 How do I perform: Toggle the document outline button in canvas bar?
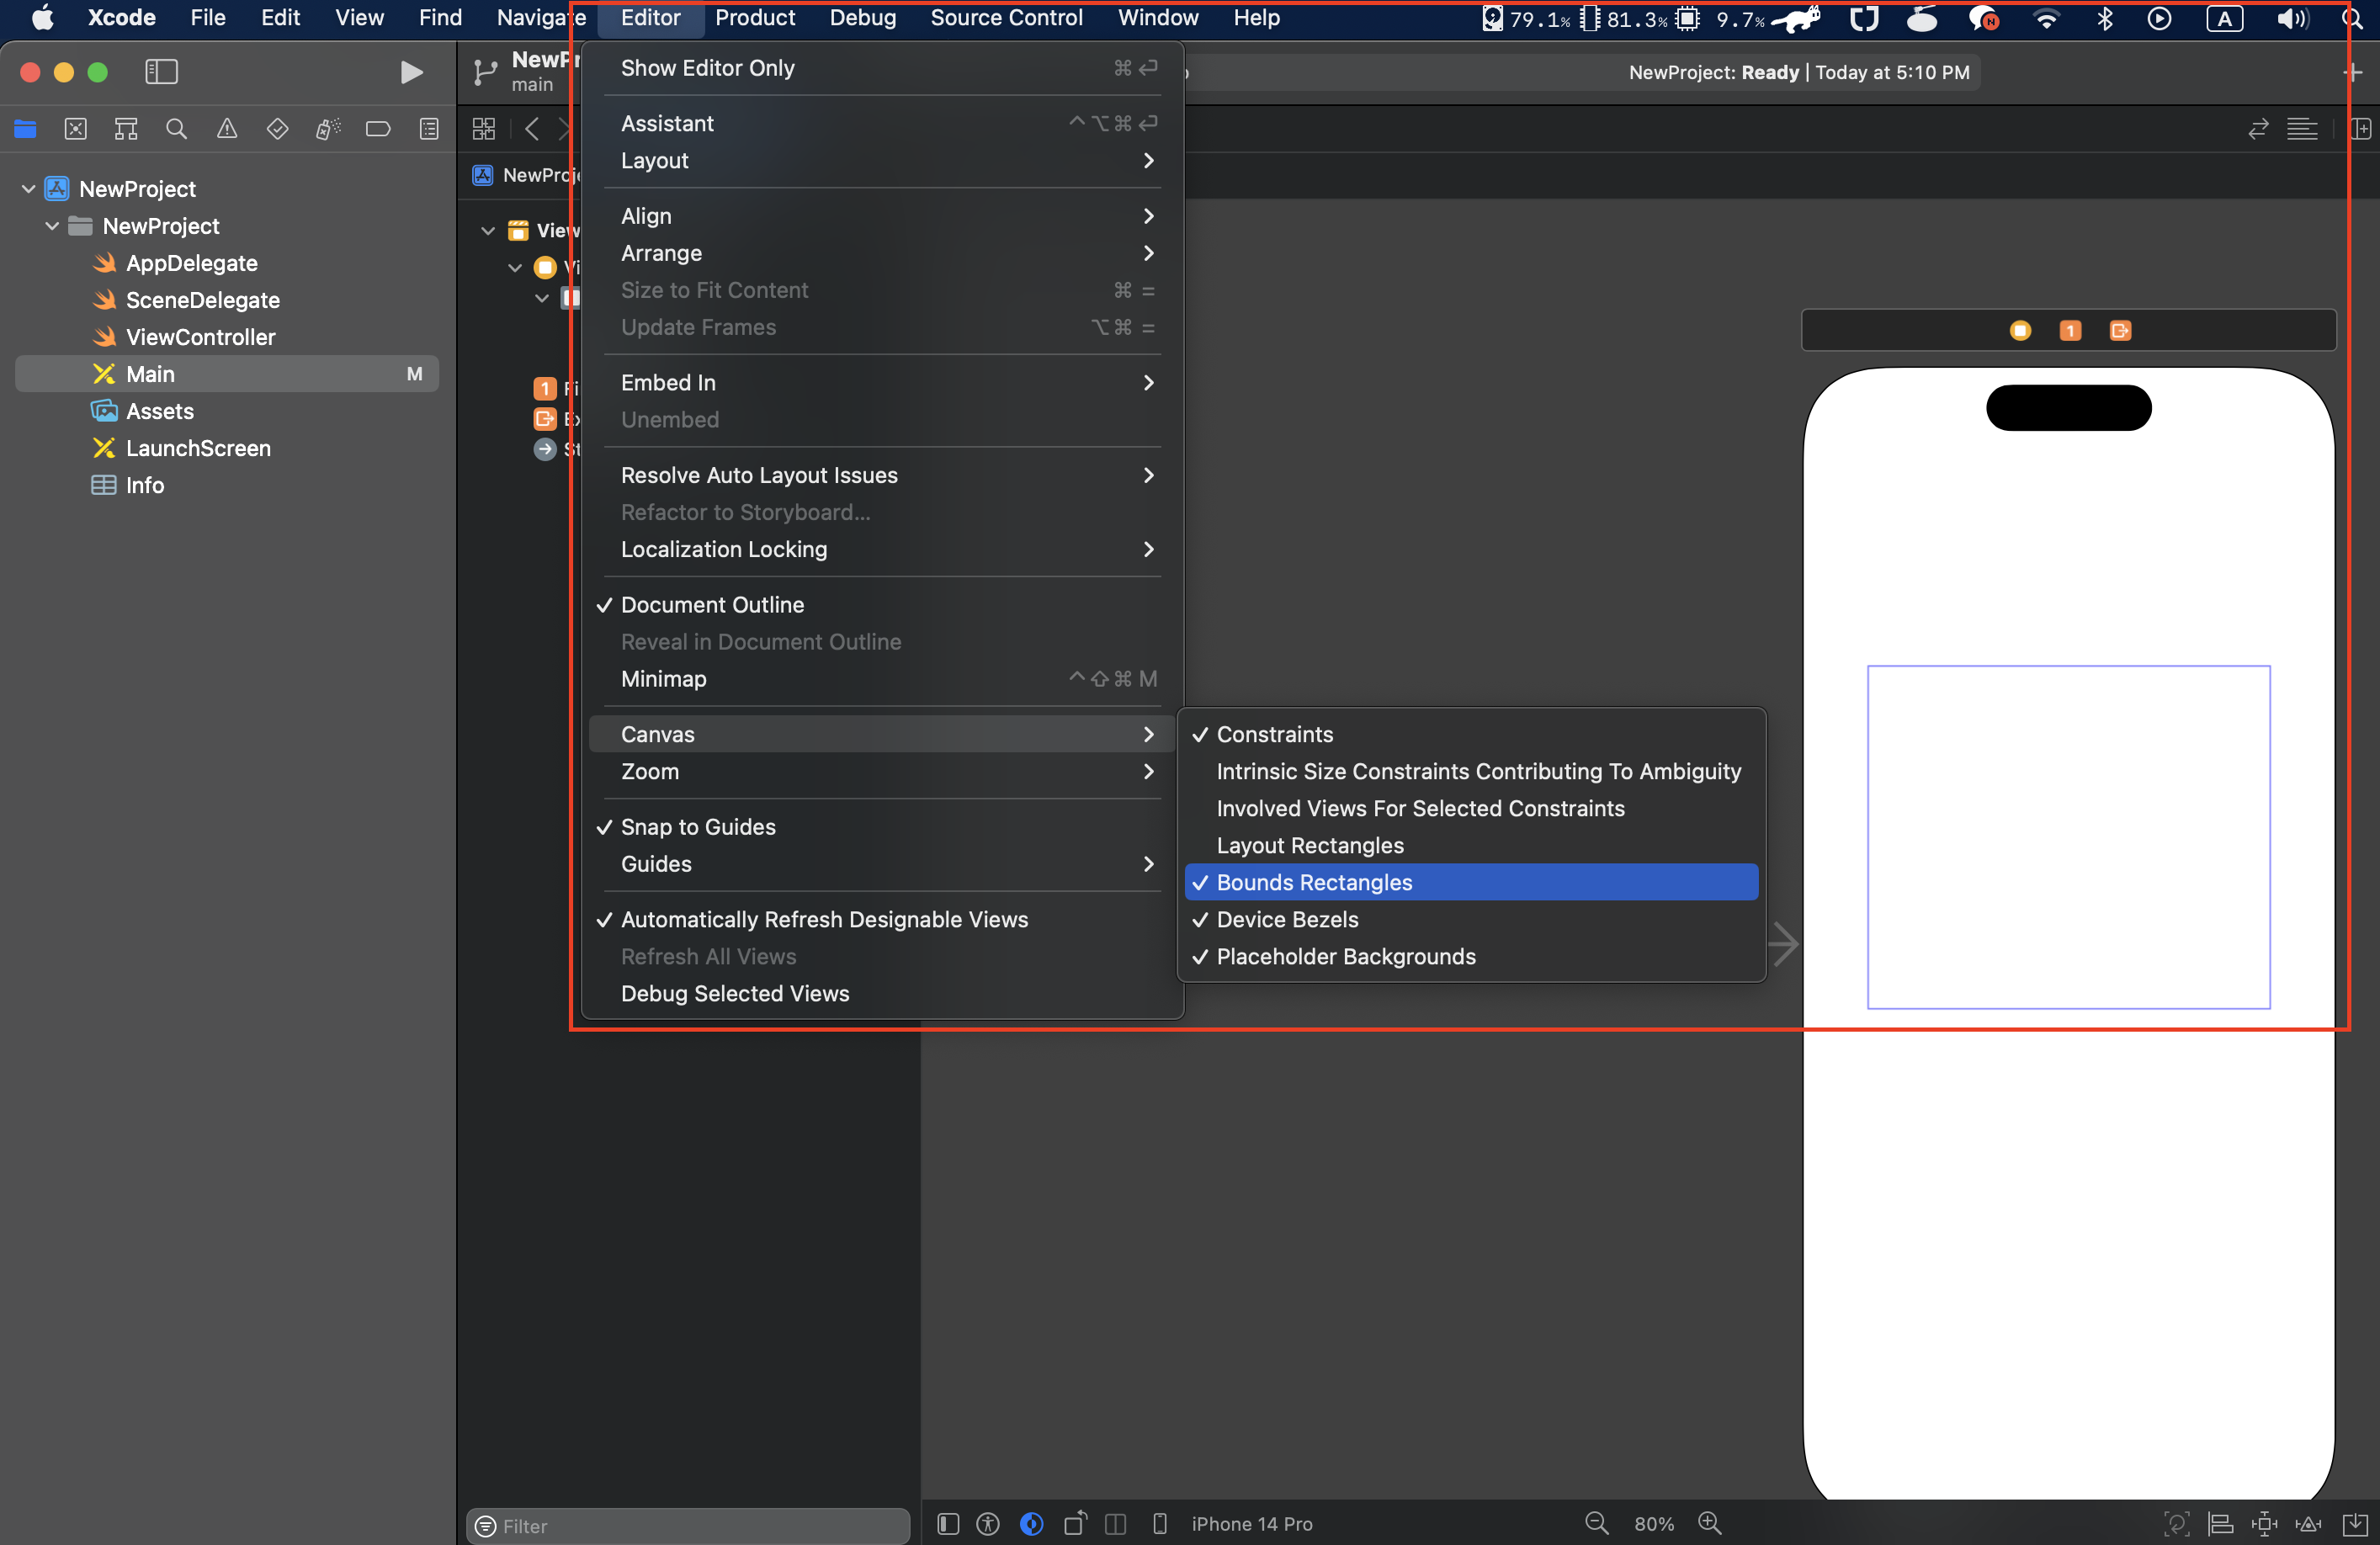pyautogui.click(x=948, y=1524)
